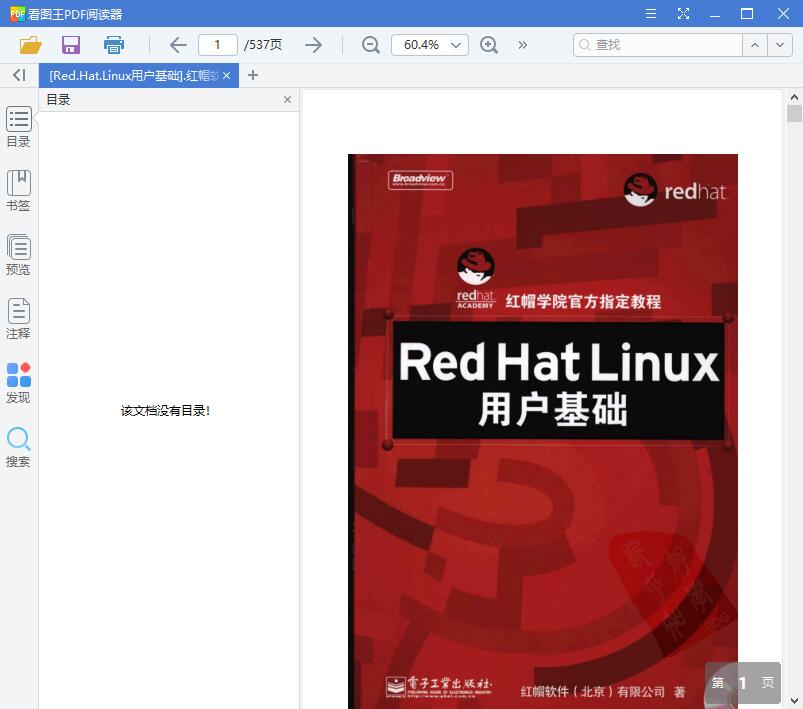This screenshot has height=709, width=803.
Task: Open the main menu hamburger icon
Action: 651,14
